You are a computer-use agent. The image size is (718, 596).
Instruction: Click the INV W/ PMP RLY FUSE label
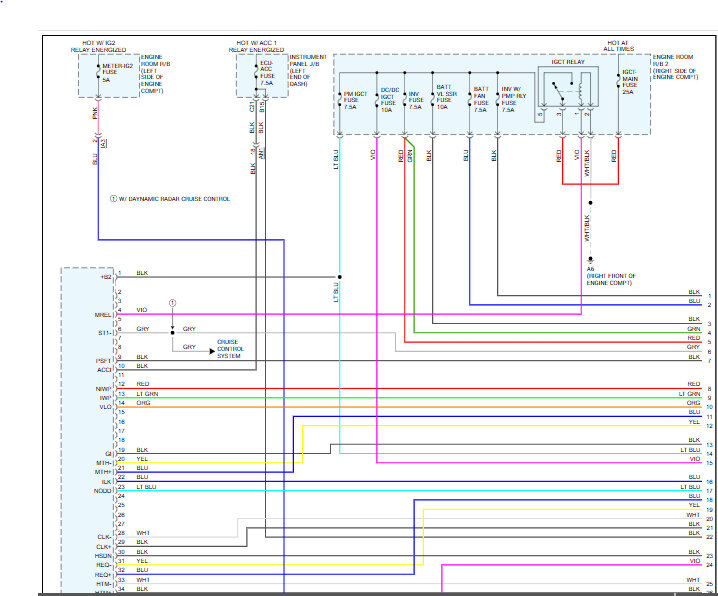click(514, 99)
